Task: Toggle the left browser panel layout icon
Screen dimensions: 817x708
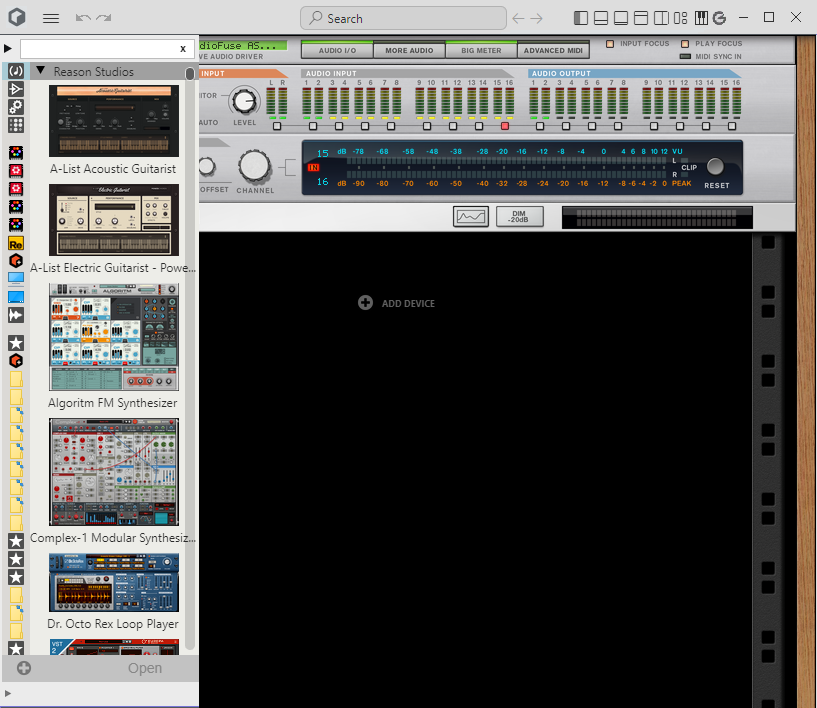Action: 581,18
